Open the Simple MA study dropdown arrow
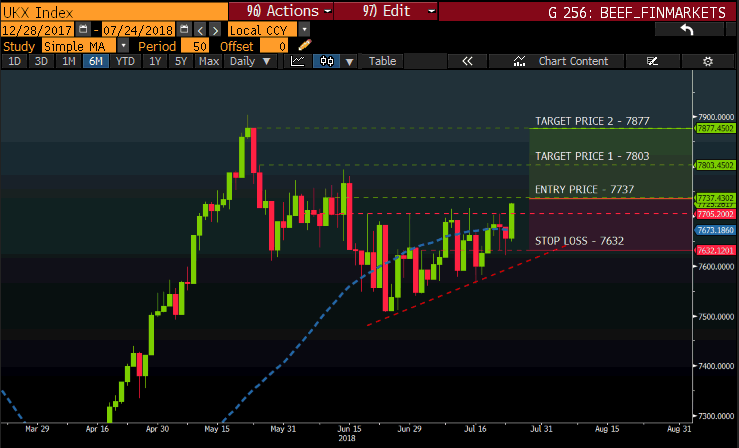The image size is (739, 448). [x=123, y=46]
